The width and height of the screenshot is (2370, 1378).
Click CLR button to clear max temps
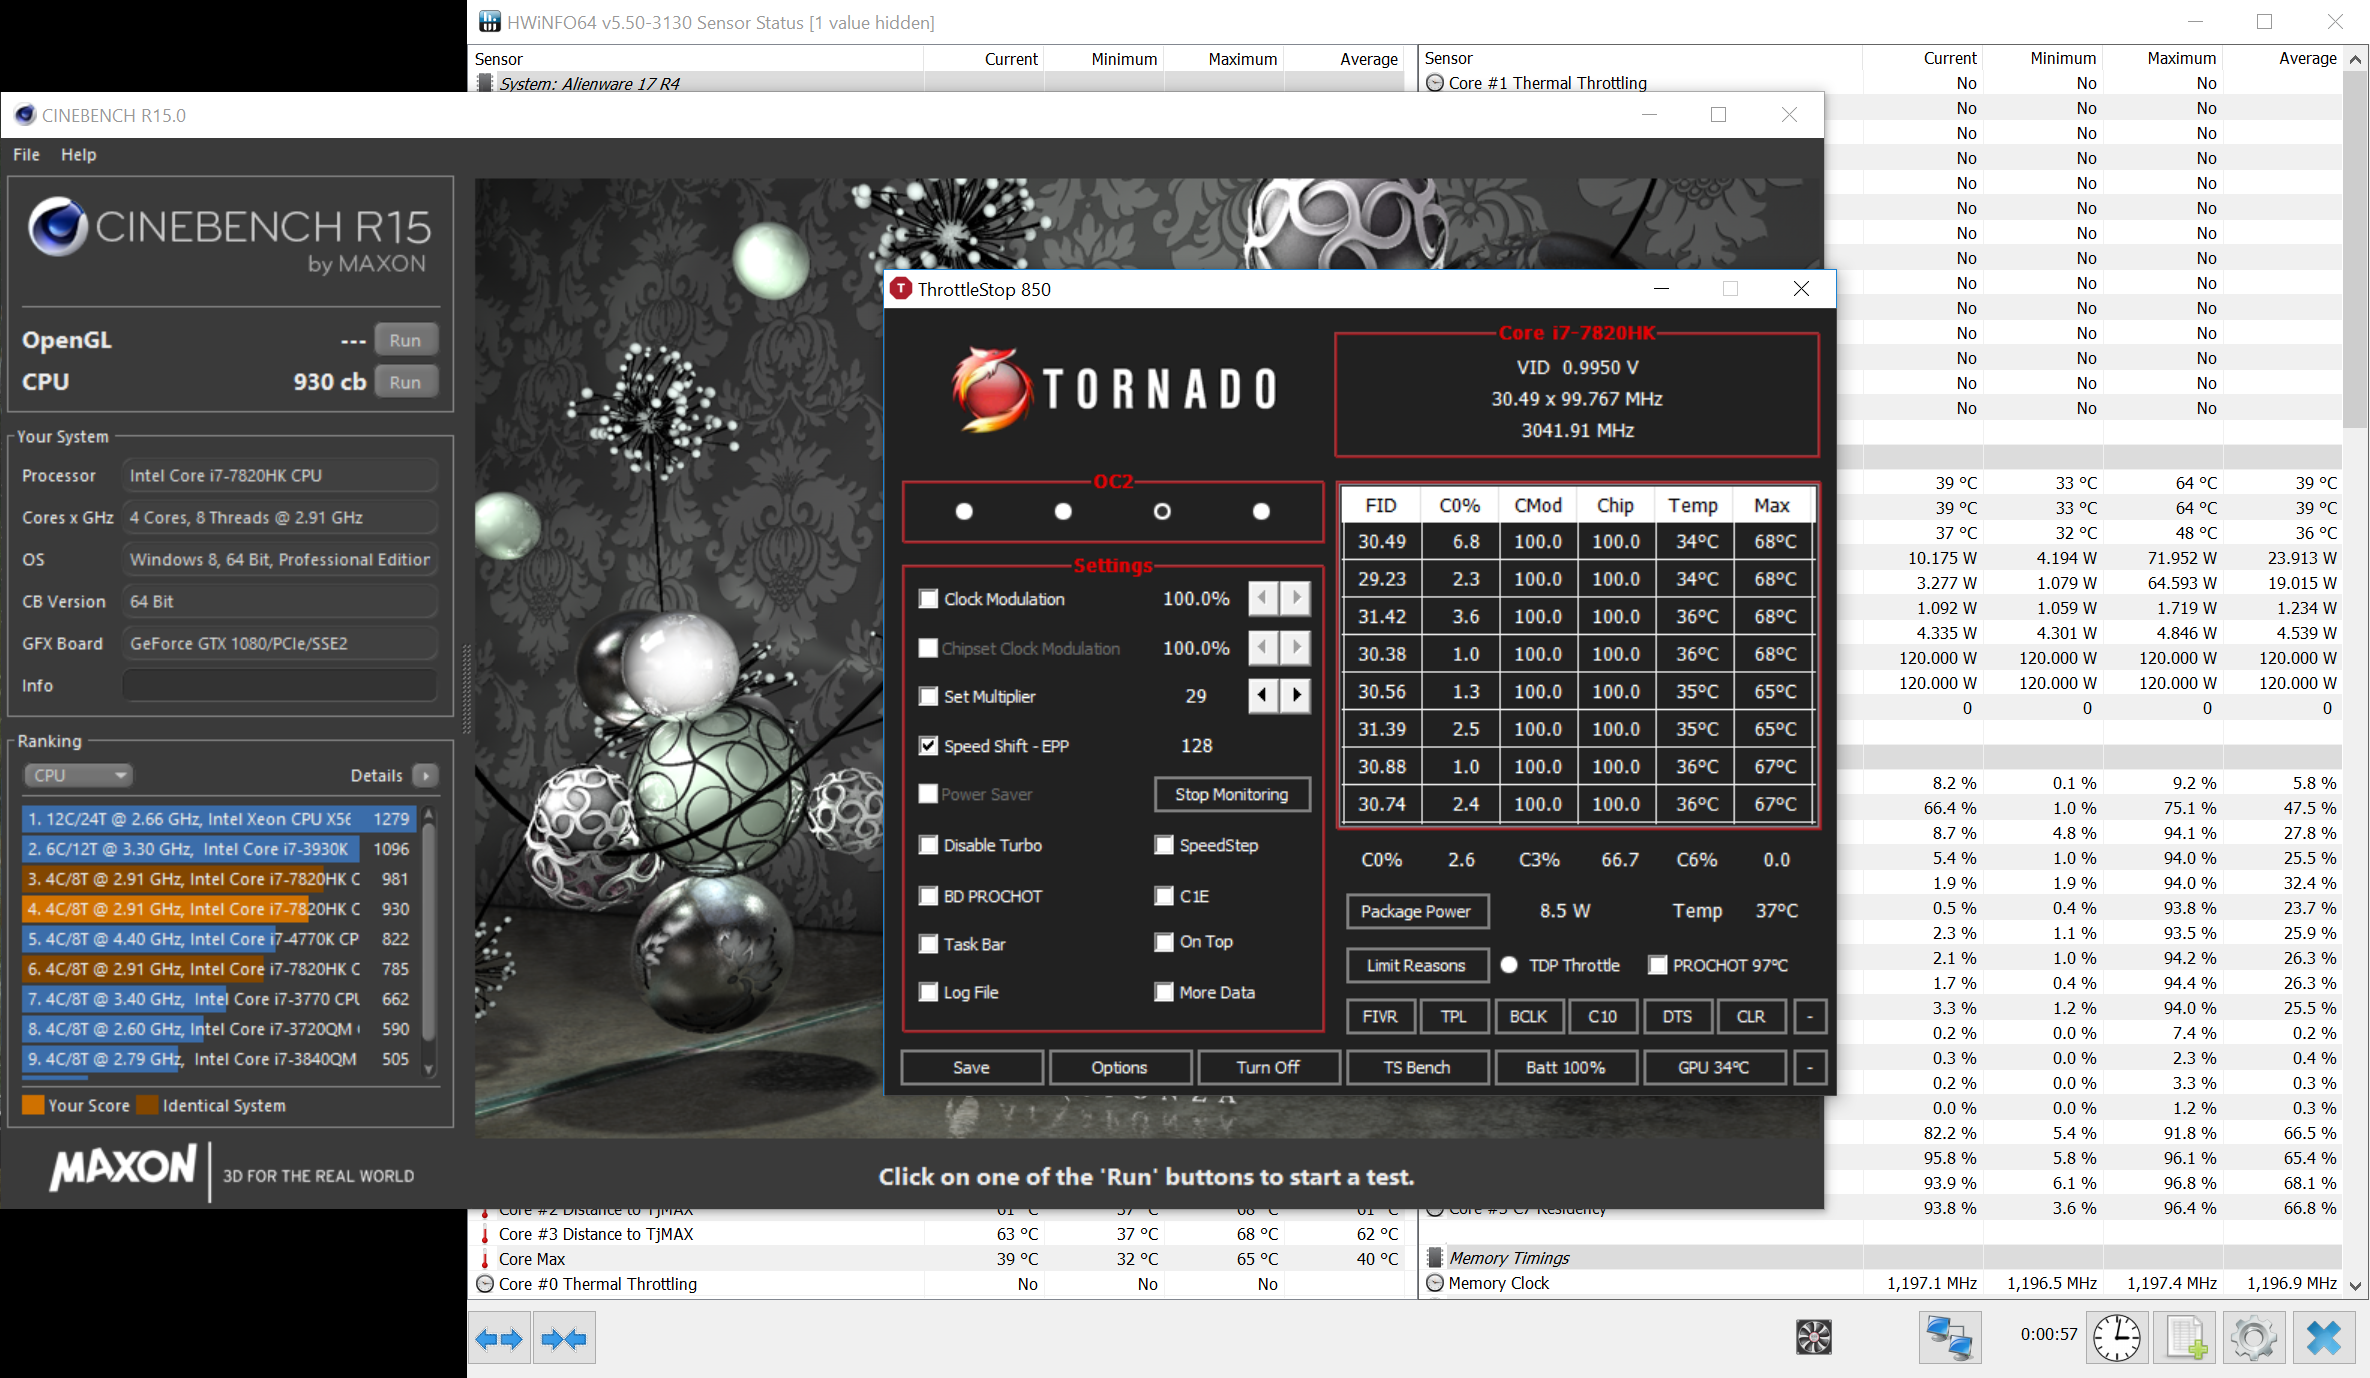pos(1751,1016)
